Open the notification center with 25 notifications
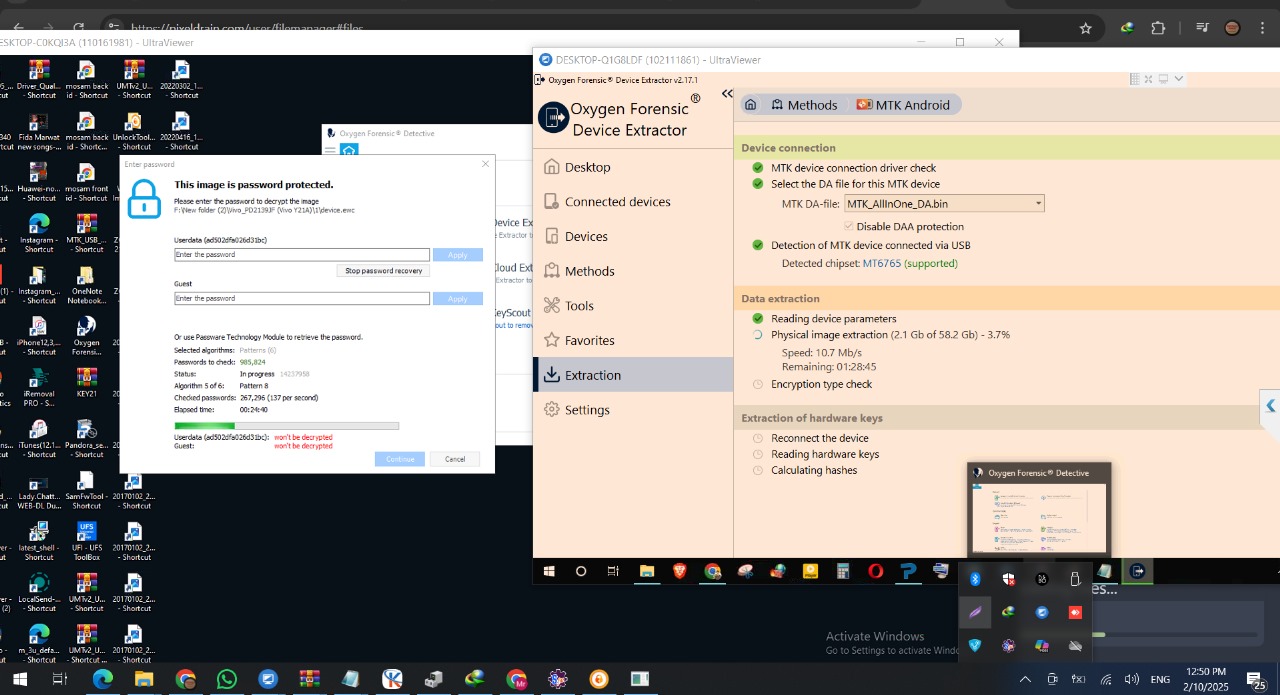This screenshot has width=1280, height=695. click(1256, 680)
